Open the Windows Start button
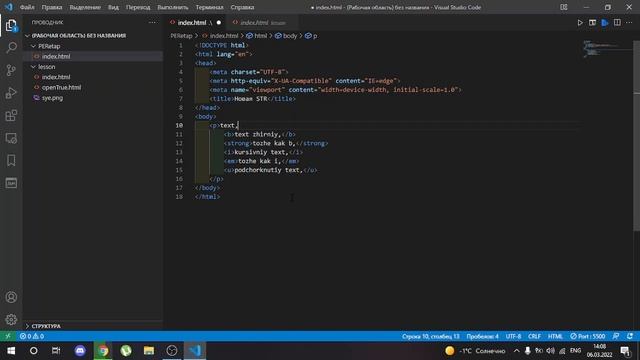The image size is (640, 360). 11,351
